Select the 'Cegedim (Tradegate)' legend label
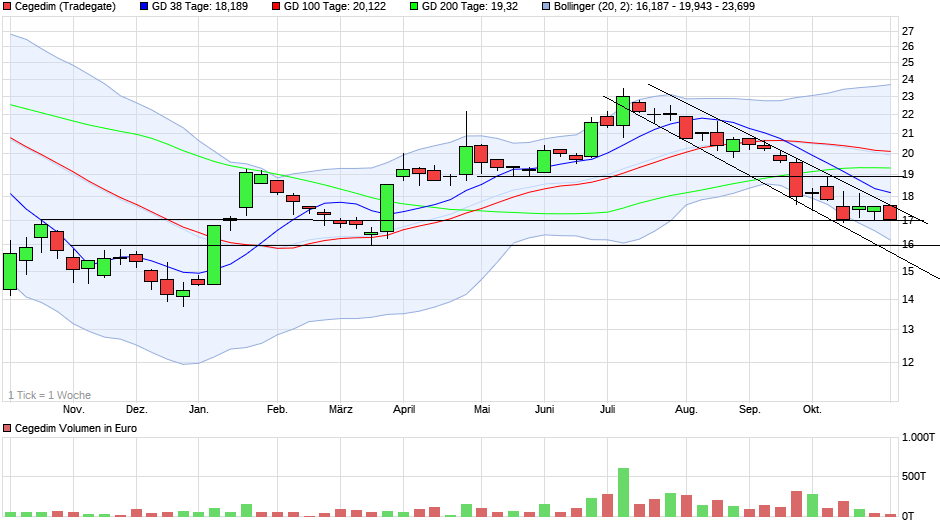 click(x=65, y=7)
